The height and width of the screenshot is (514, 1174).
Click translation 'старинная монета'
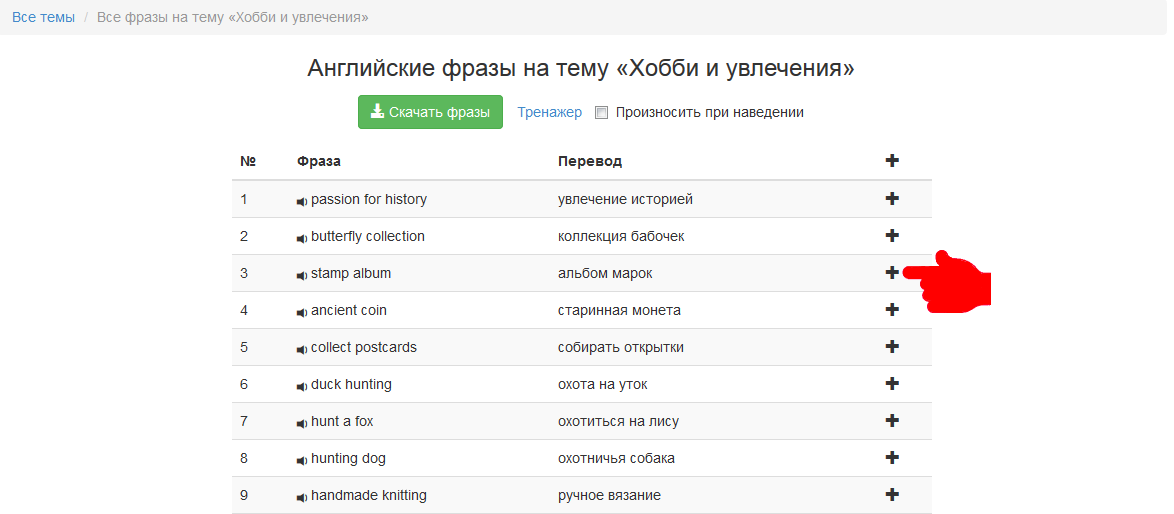619,310
